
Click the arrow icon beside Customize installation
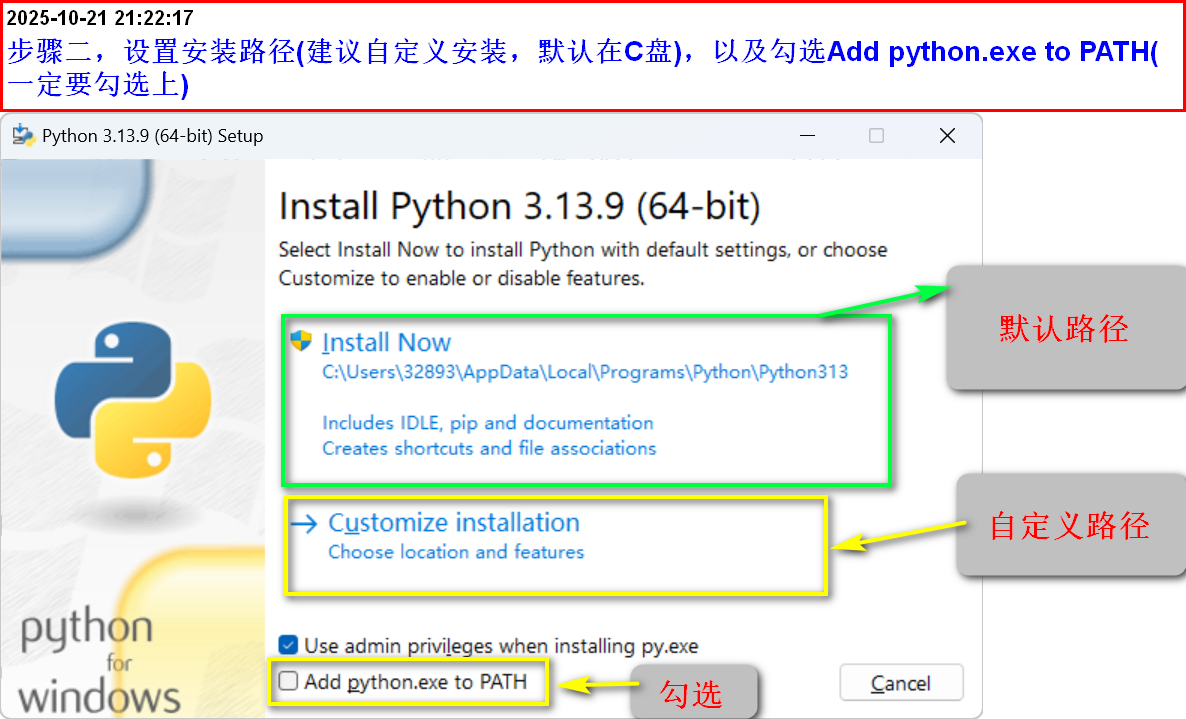click(304, 523)
